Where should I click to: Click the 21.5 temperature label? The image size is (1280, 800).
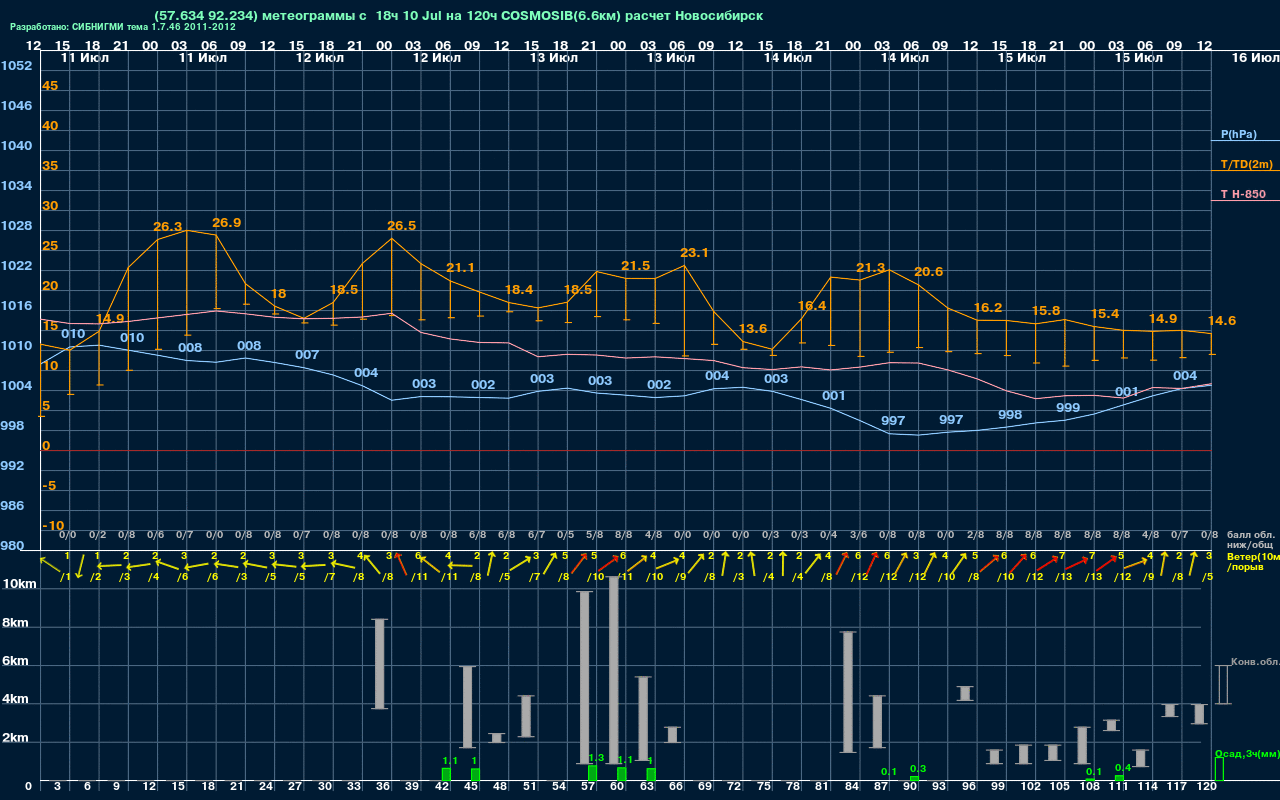click(x=636, y=266)
